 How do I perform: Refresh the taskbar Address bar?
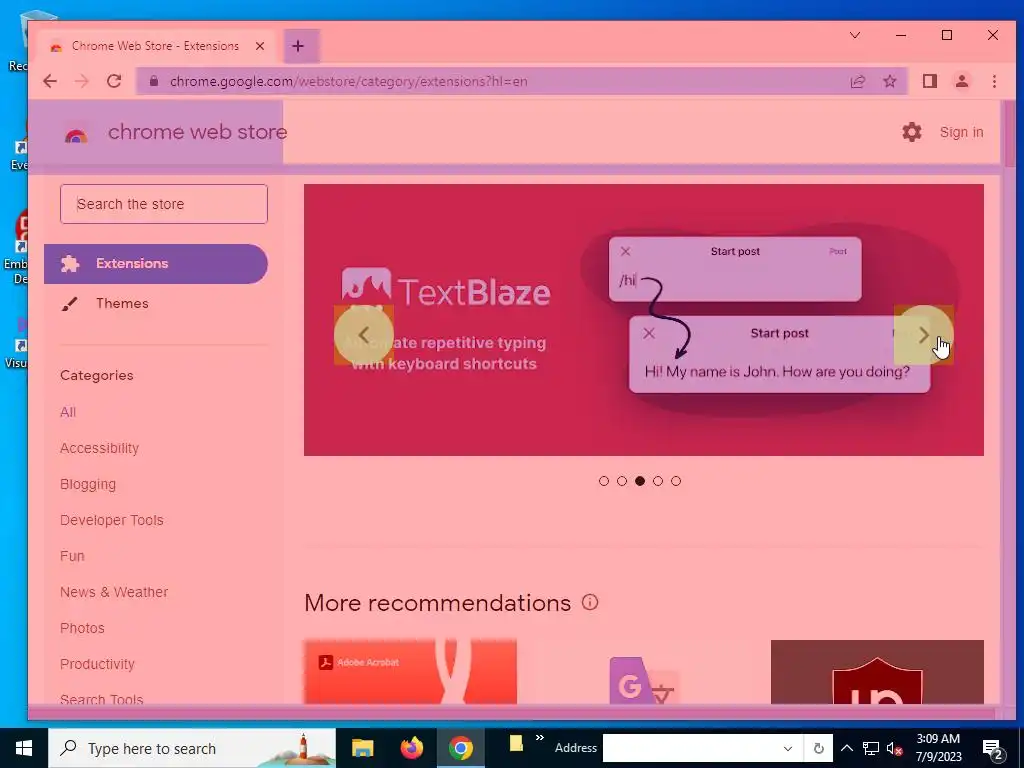[818, 748]
